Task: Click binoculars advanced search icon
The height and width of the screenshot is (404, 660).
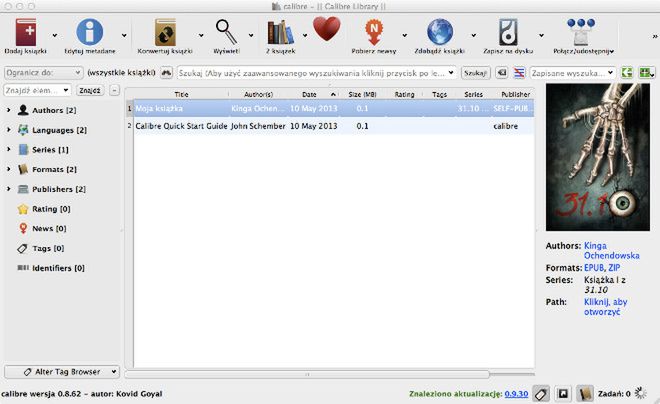Action: click(x=166, y=73)
